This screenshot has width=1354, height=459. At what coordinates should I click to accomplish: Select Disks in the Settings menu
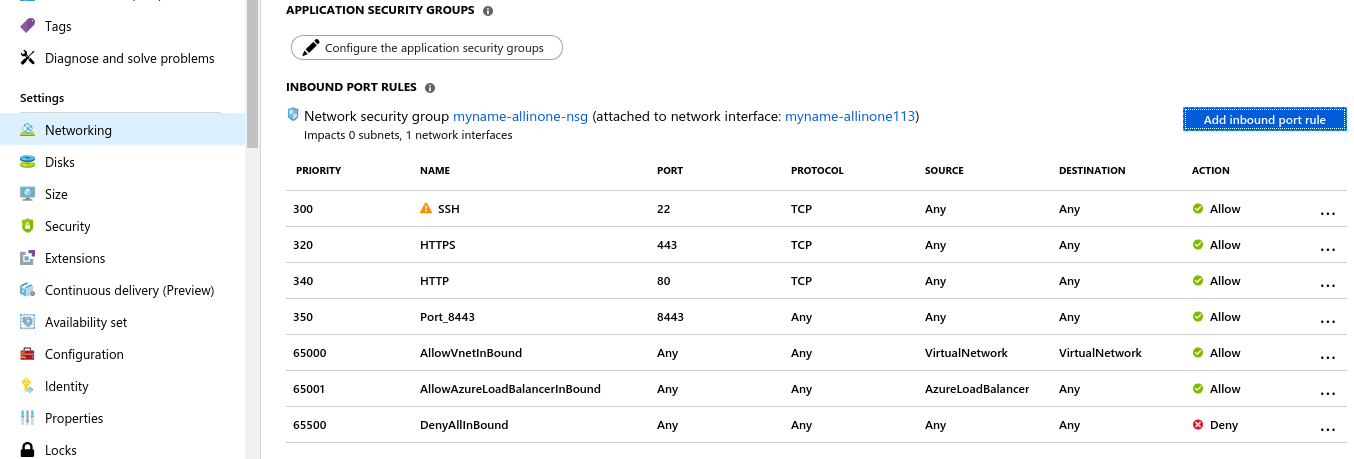coord(122,162)
